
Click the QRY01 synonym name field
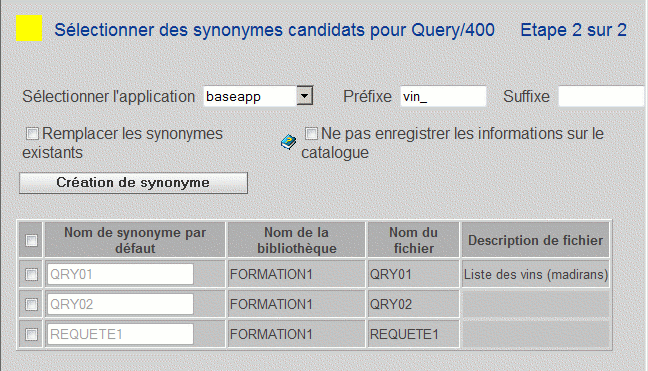(x=120, y=274)
